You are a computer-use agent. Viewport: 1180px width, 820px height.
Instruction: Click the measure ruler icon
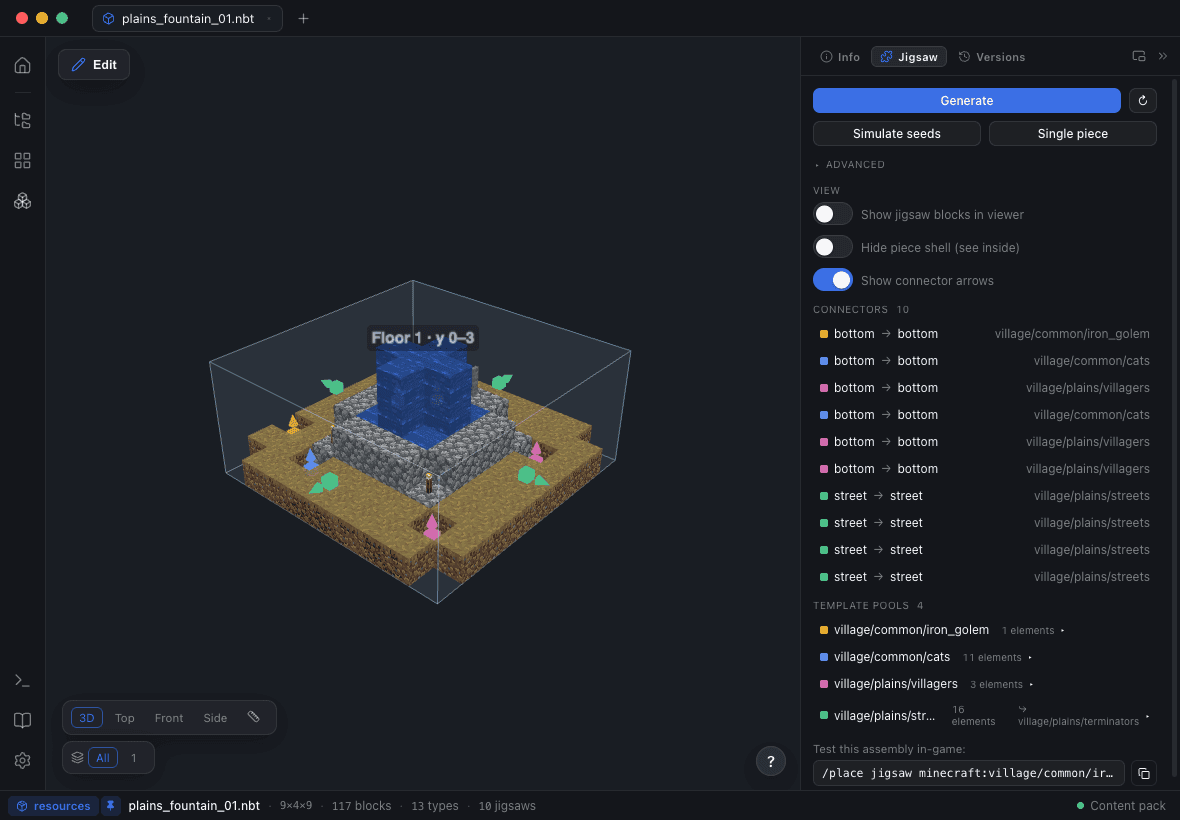(x=254, y=717)
